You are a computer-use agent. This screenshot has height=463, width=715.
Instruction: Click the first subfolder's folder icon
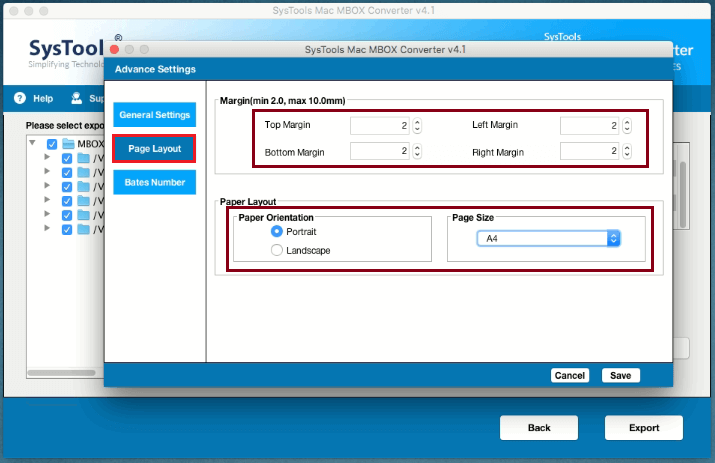pyautogui.click(x=83, y=158)
